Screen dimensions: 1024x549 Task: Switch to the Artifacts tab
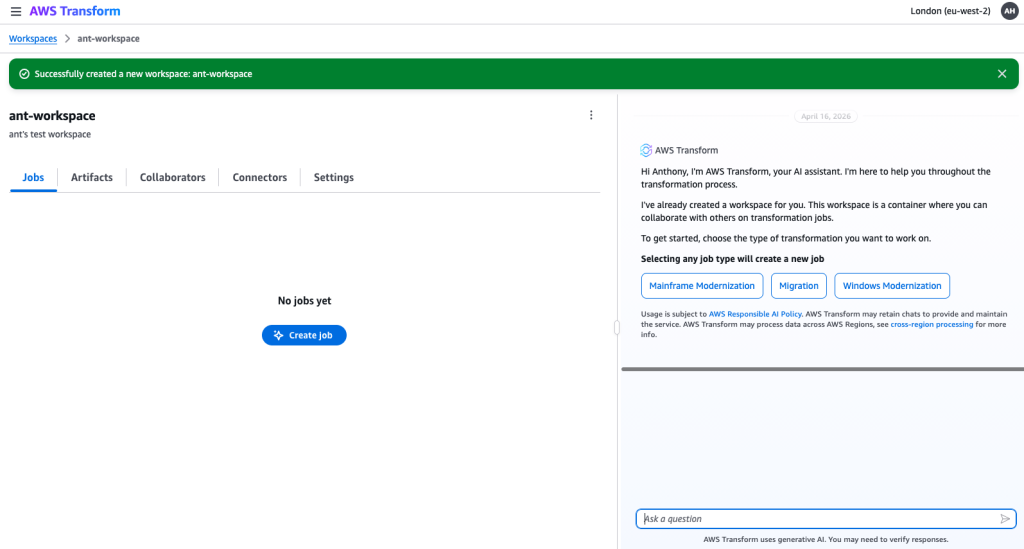pyautogui.click(x=92, y=177)
